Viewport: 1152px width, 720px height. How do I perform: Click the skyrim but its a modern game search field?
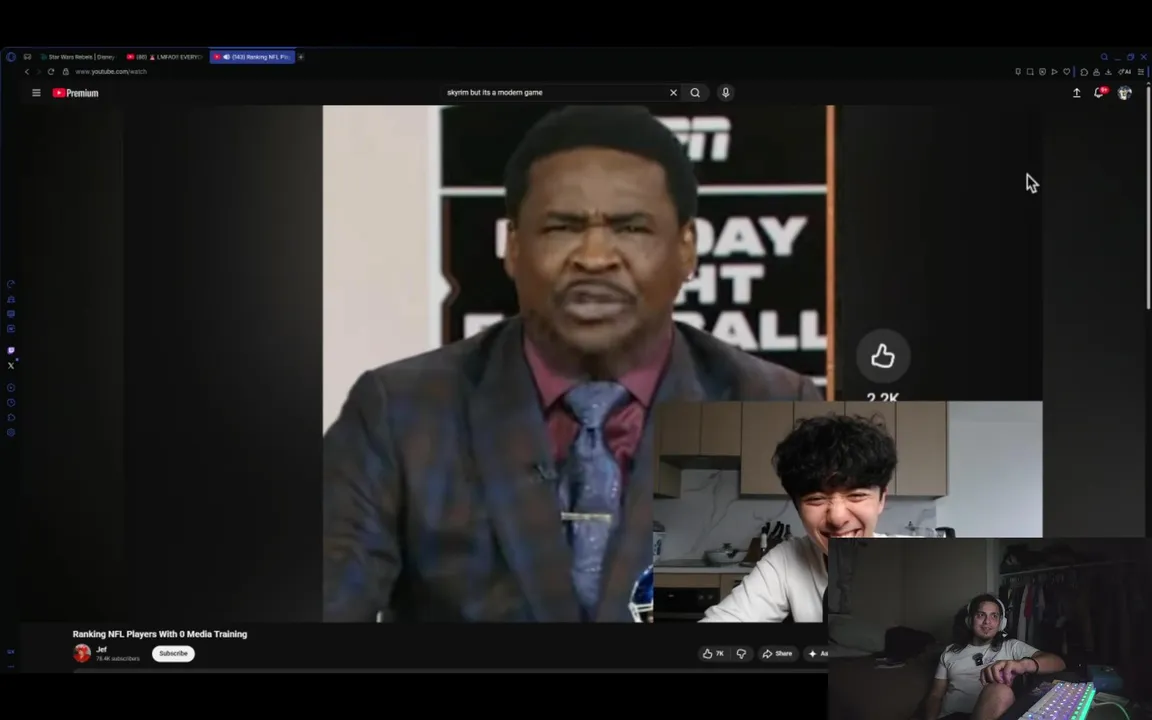555,93
